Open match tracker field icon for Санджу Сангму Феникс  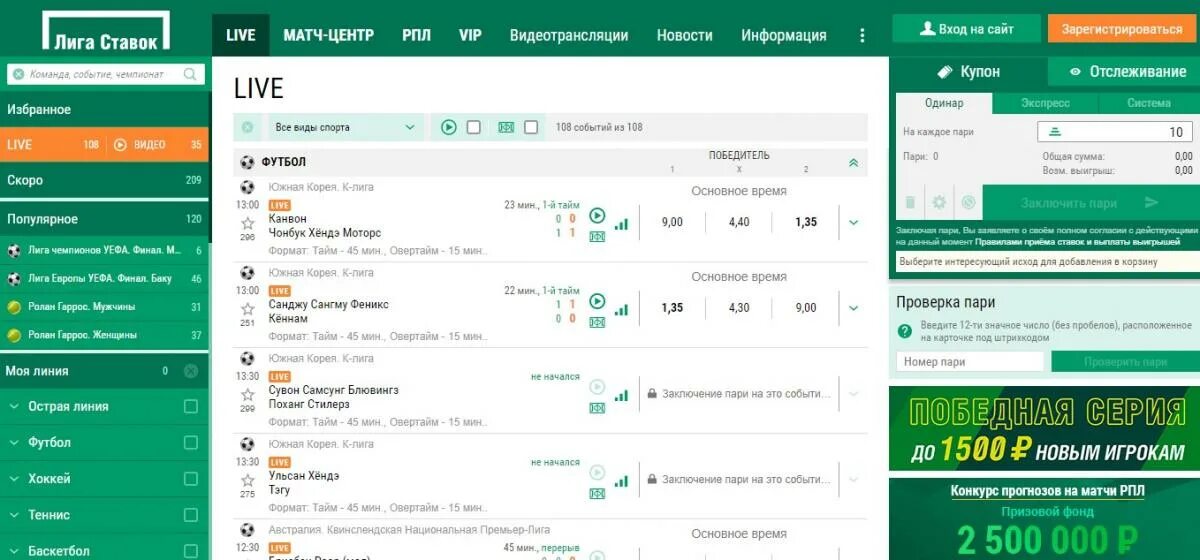click(597, 322)
